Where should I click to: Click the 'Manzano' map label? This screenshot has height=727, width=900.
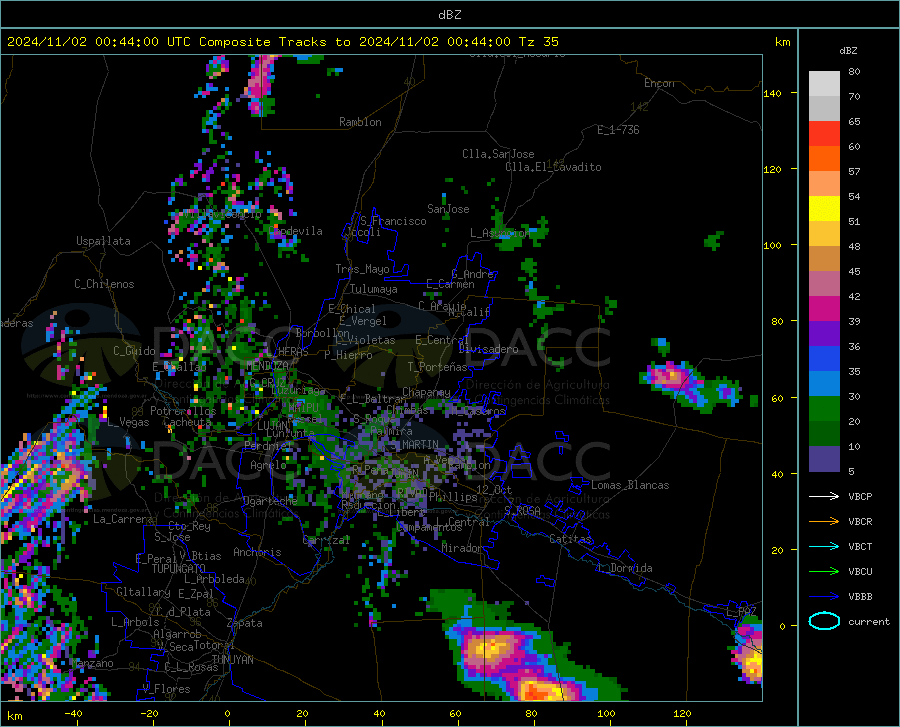[x=92, y=663]
